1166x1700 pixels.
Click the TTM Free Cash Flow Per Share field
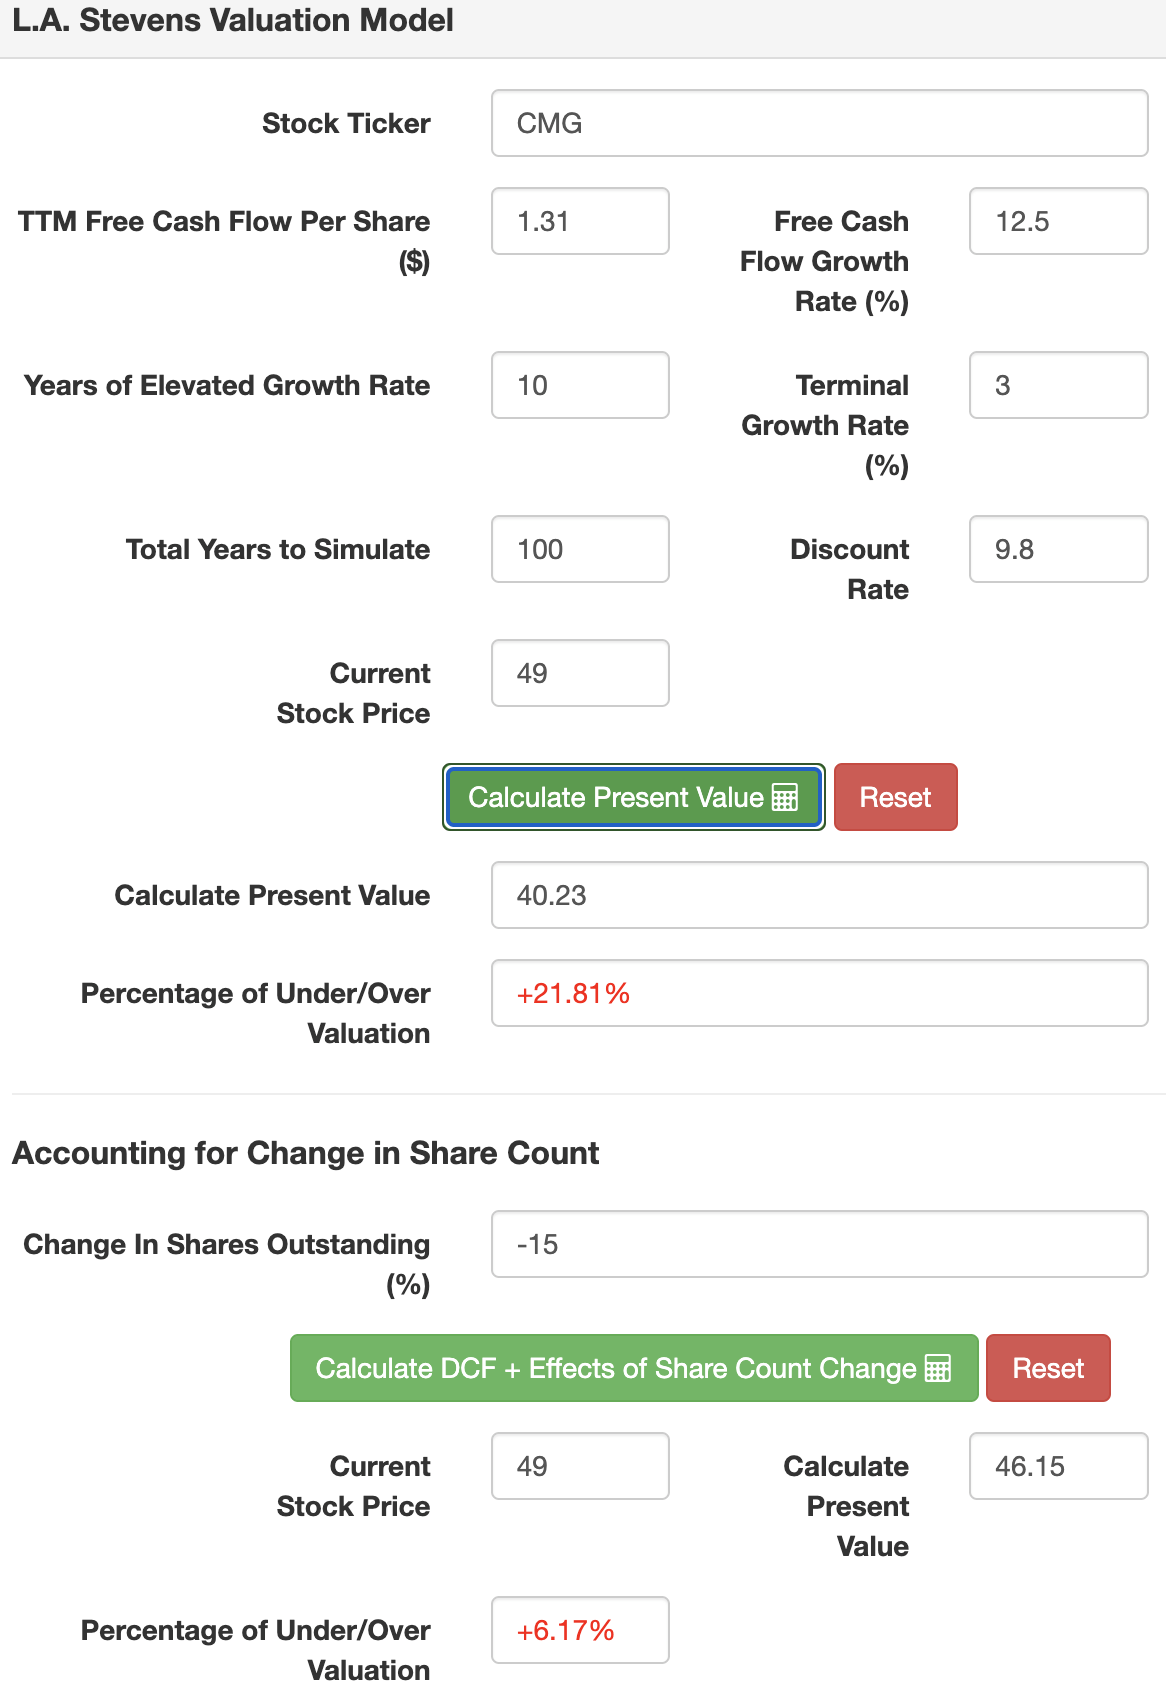pyautogui.click(x=580, y=221)
